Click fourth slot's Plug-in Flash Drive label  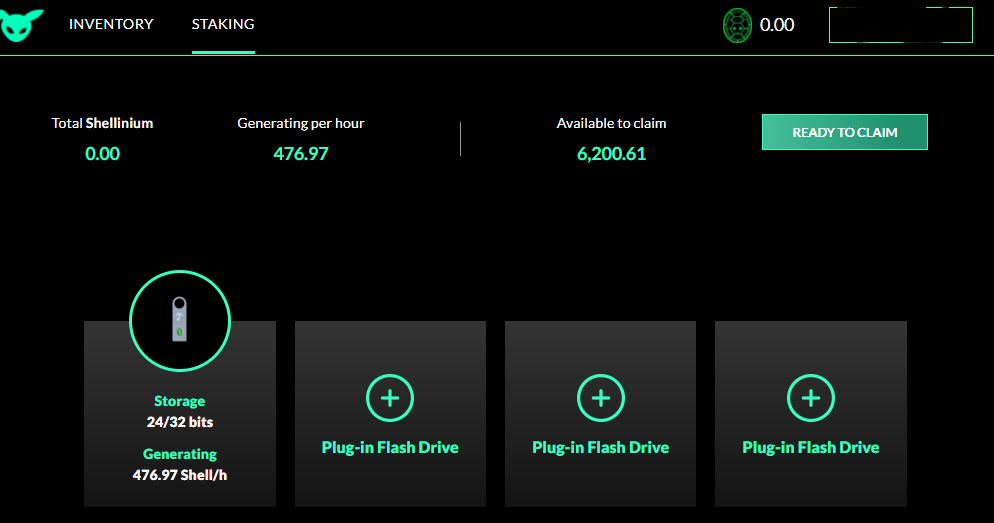click(811, 448)
